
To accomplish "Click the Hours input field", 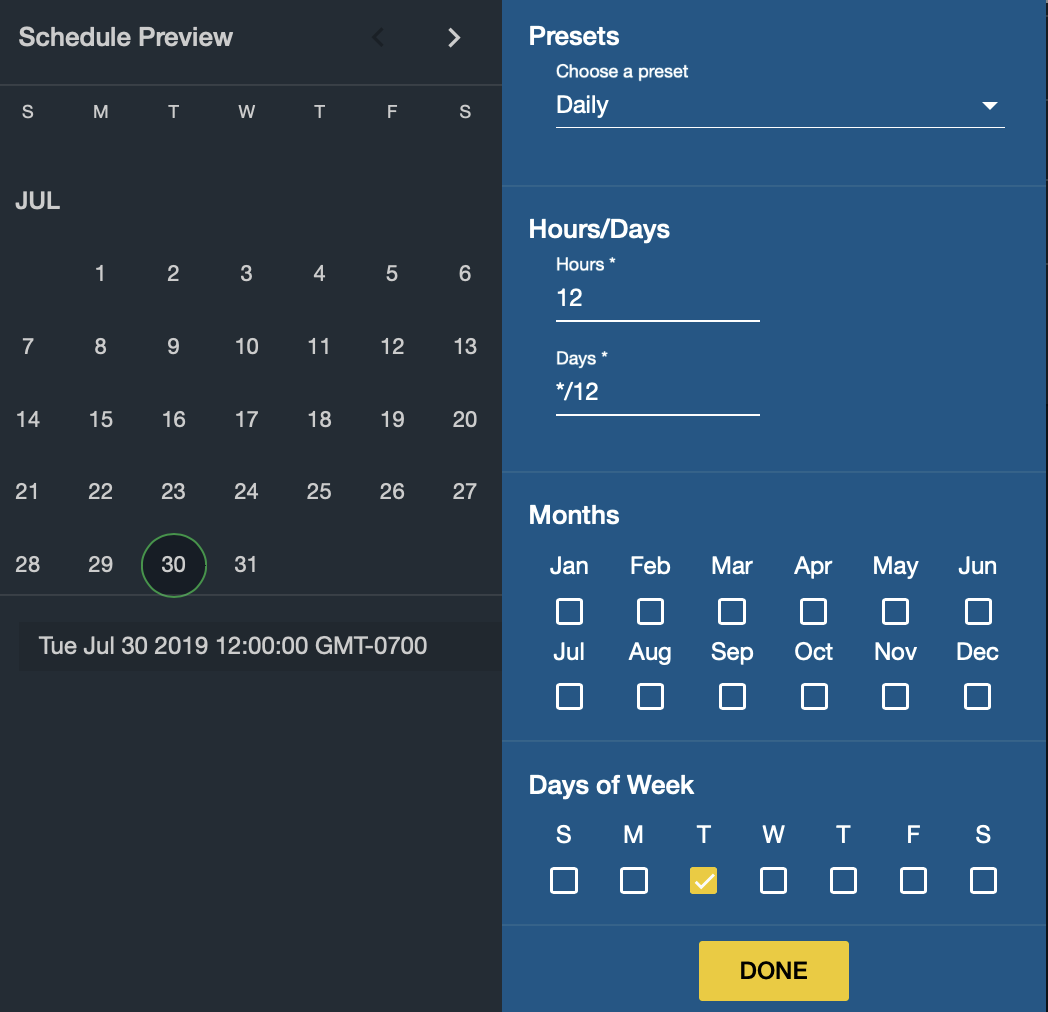I will [x=657, y=298].
